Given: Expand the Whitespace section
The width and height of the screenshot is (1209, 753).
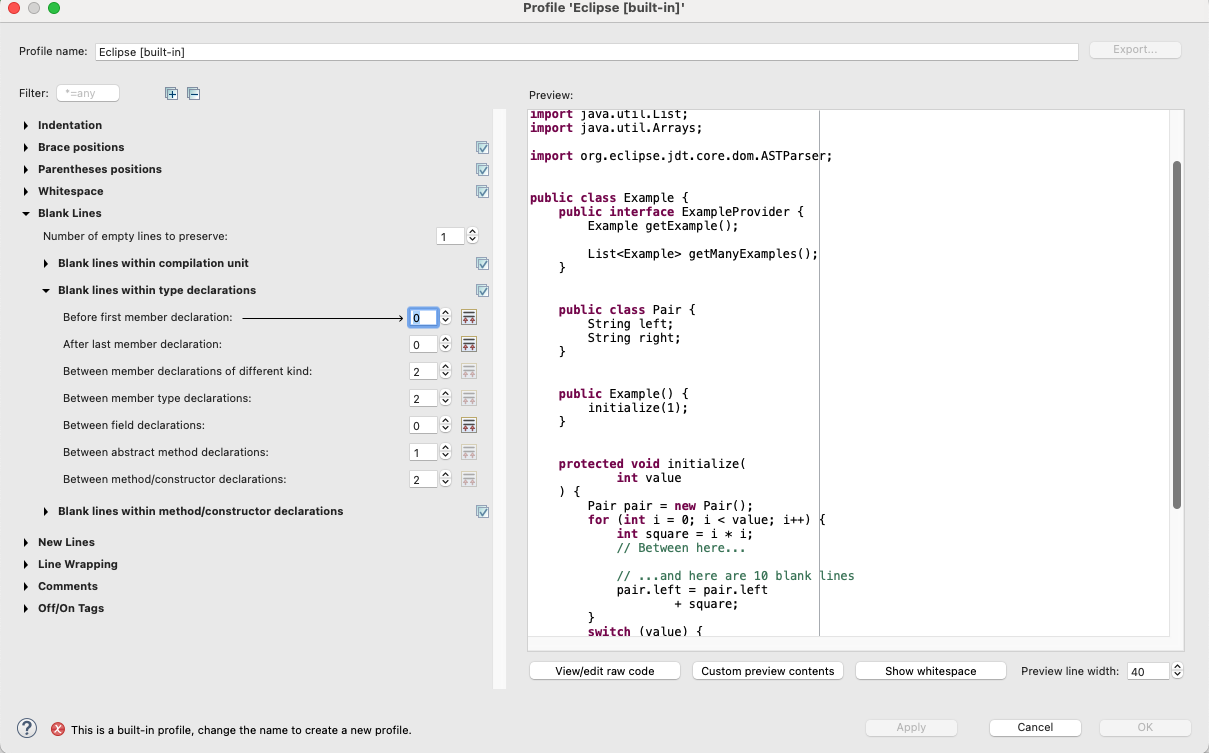Looking at the screenshot, I should pyautogui.click(x=26, y=191).
